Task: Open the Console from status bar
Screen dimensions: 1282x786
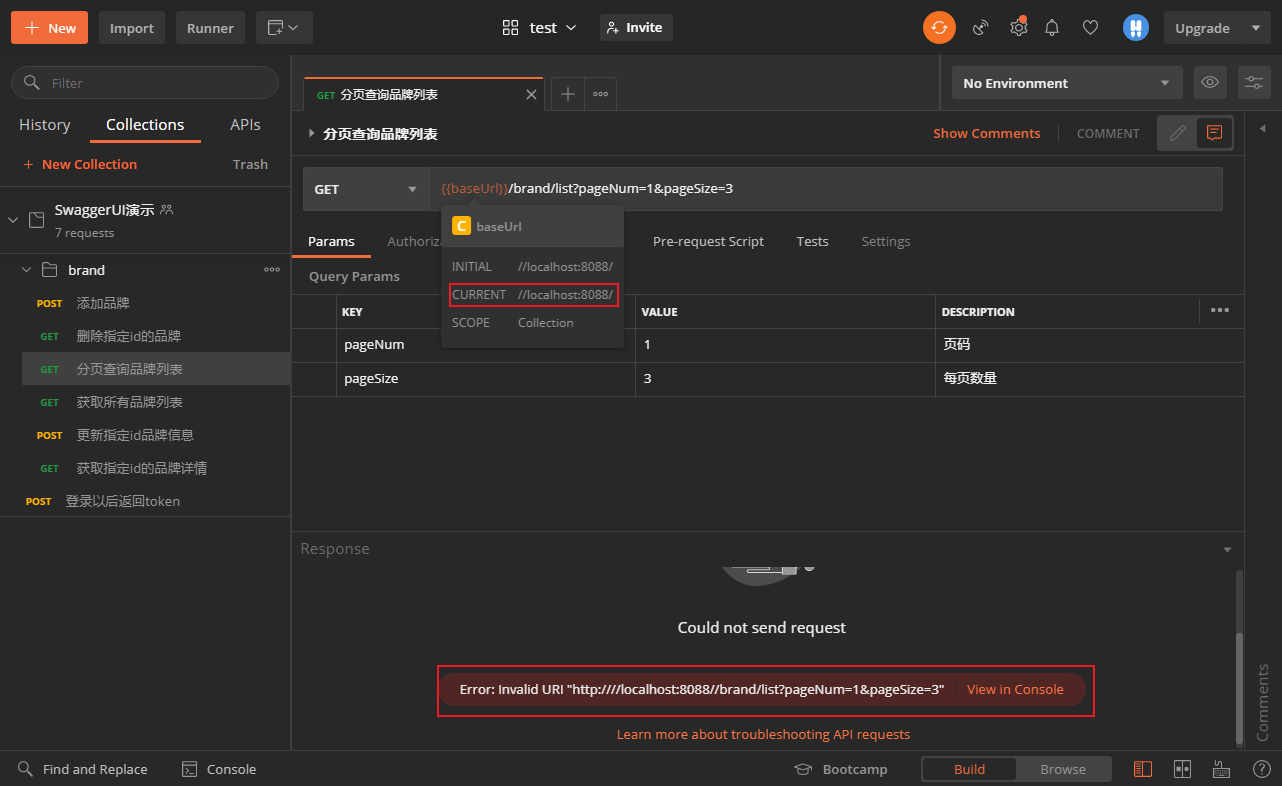Action: point(219,769)
